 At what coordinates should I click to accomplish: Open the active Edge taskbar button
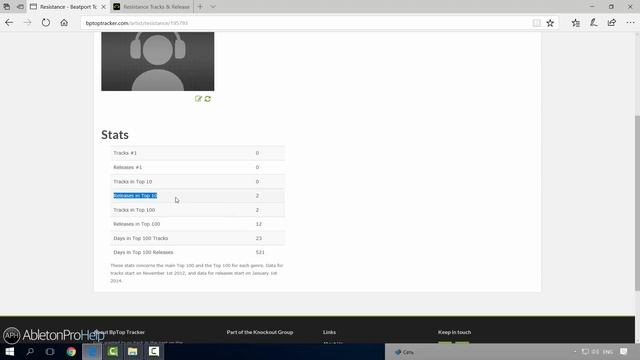92,351
